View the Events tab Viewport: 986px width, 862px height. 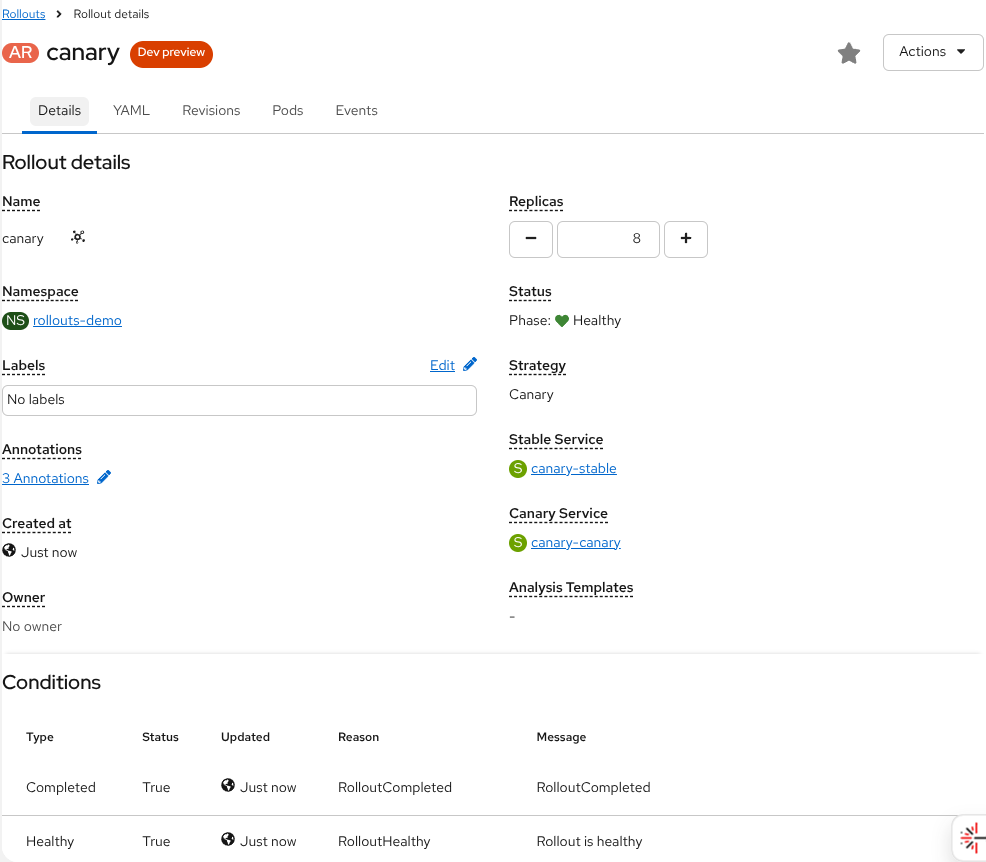point(356,111)
